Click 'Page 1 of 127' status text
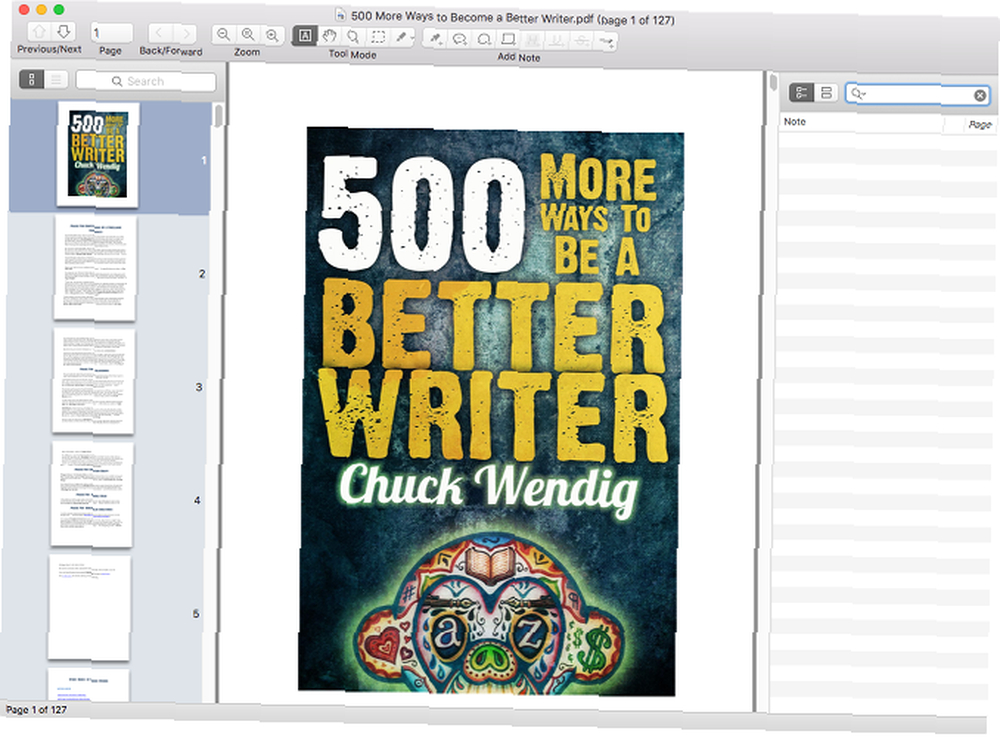Image resolution: width=1000 pixels, height=737 pixels. pos(36,710)
